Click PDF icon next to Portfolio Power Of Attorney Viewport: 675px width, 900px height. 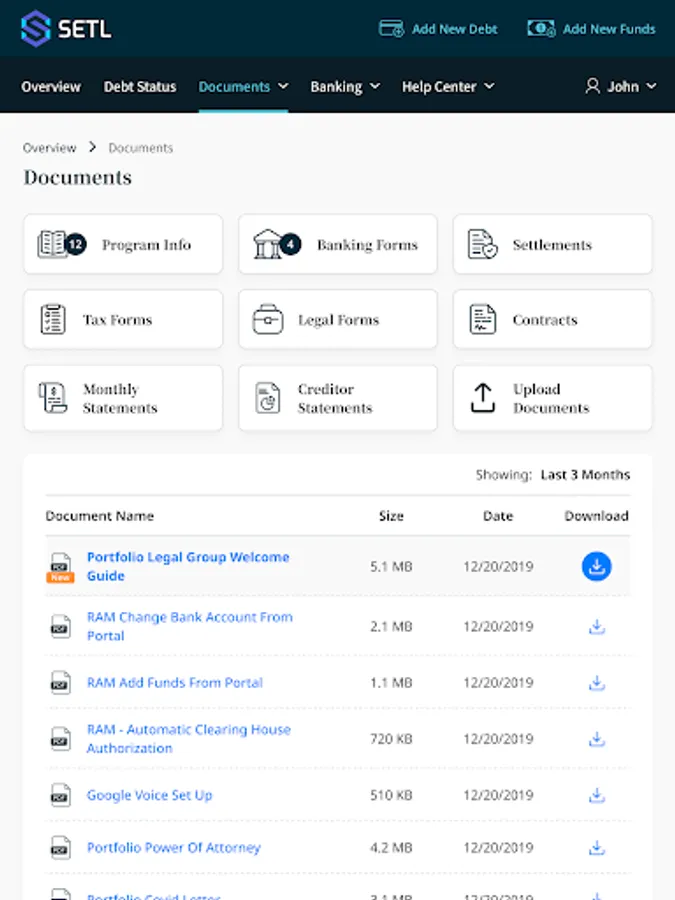[60, 848]
